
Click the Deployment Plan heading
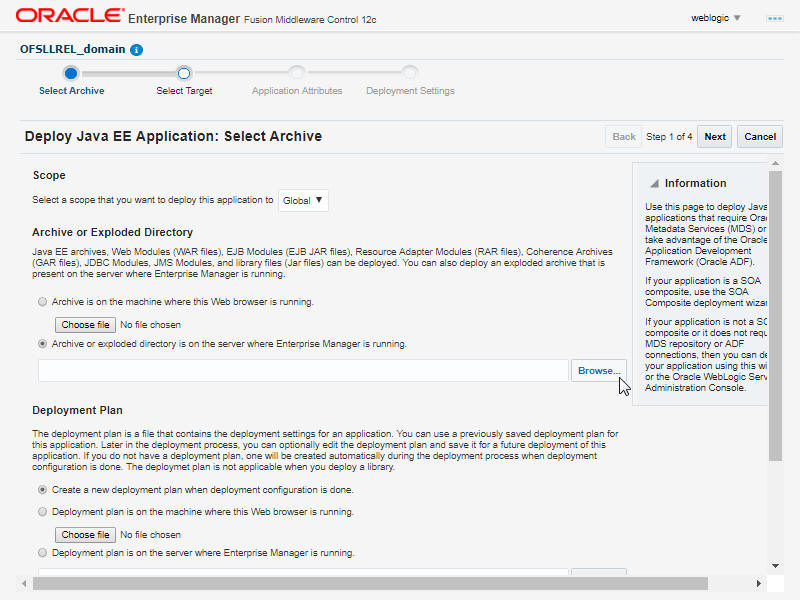point(78,410)
